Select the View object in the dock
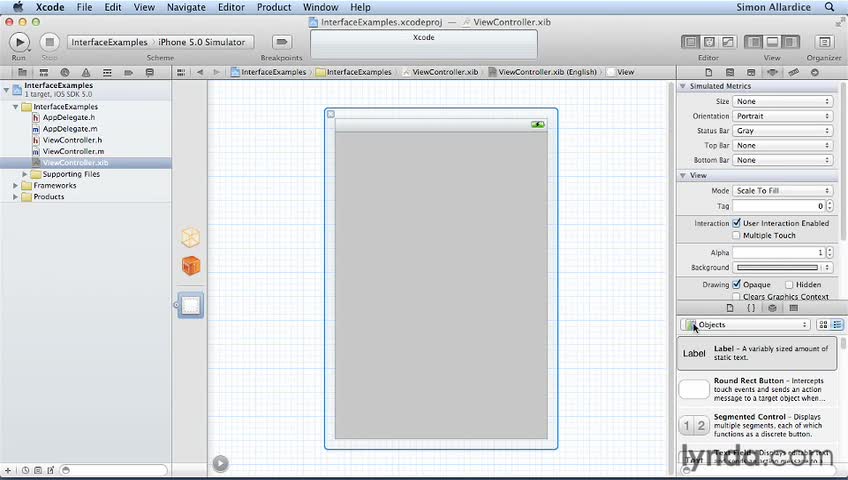The height and width of the screenshot is (480, 848). [190, 305]
